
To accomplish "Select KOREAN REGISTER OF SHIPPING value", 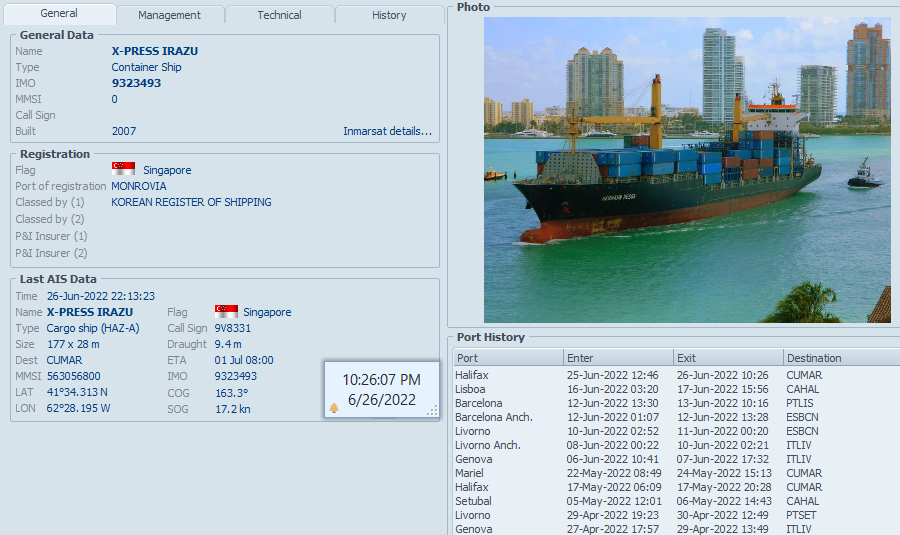I will pos(191,202).
